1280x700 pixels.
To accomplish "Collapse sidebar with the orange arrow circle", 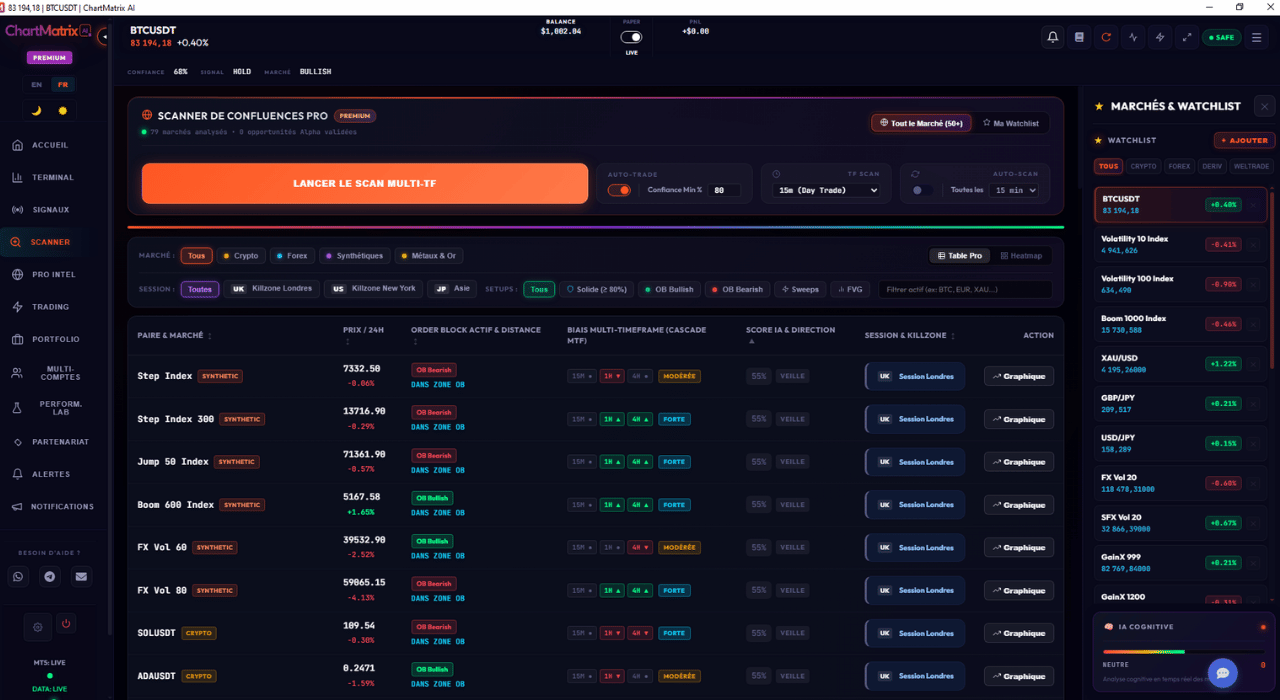I will coord(104,37).
